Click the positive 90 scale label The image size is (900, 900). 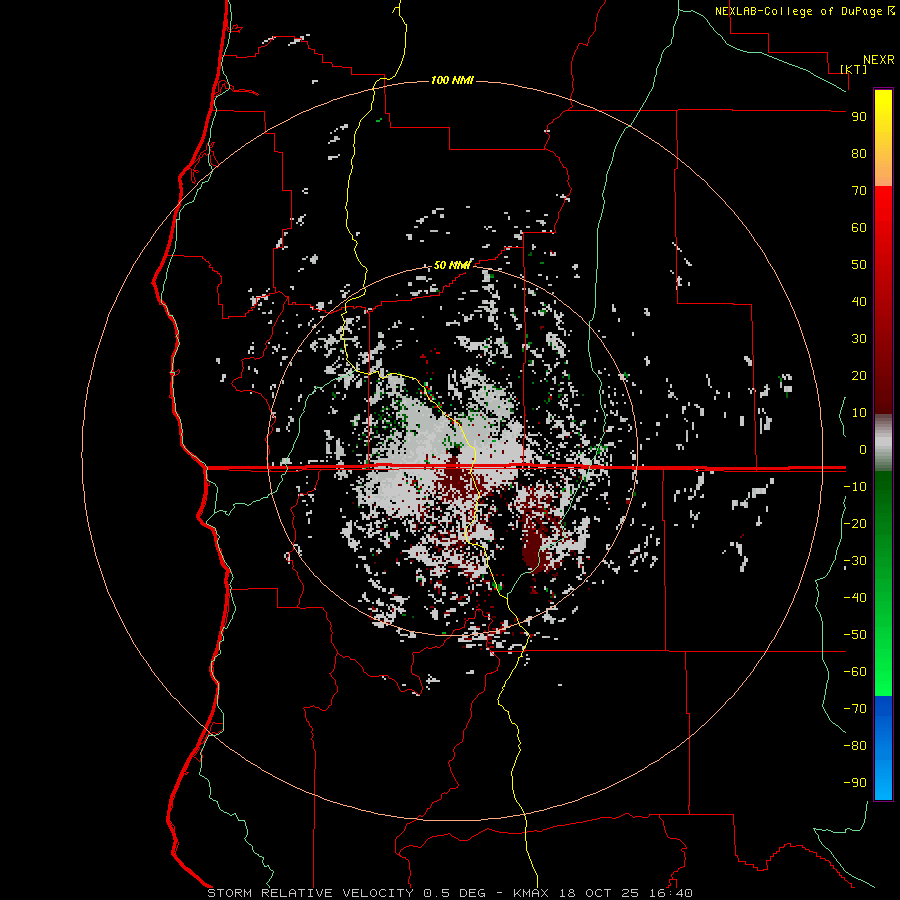(x=859, y=117)
